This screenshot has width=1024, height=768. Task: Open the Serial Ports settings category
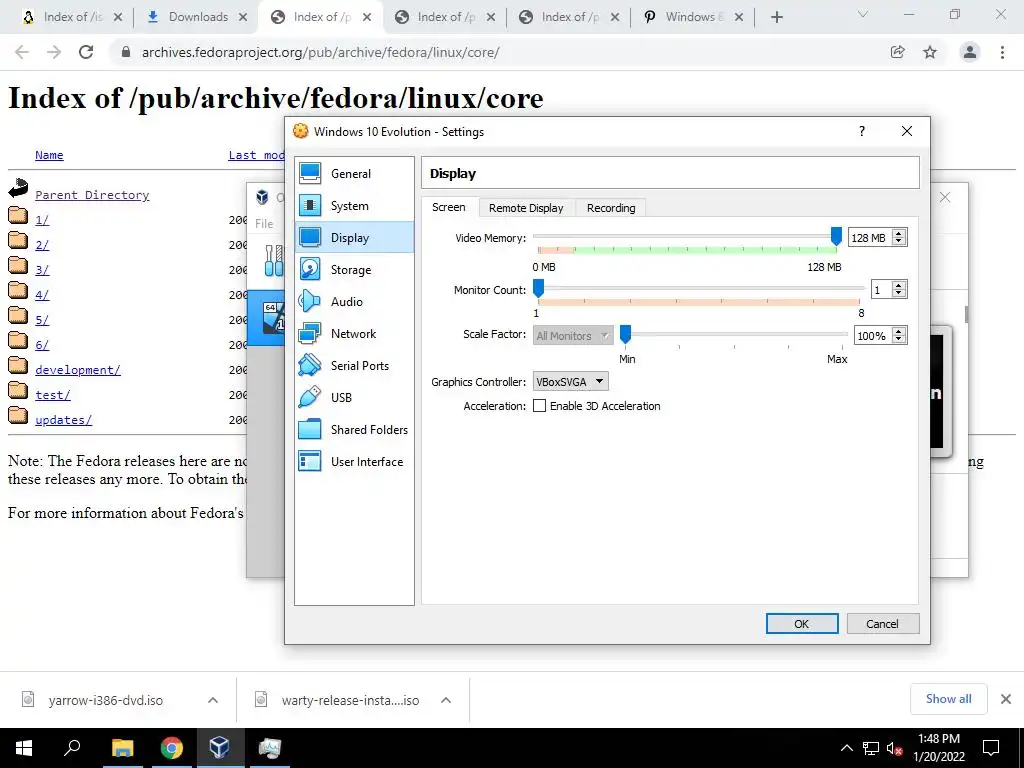point(354,366)
